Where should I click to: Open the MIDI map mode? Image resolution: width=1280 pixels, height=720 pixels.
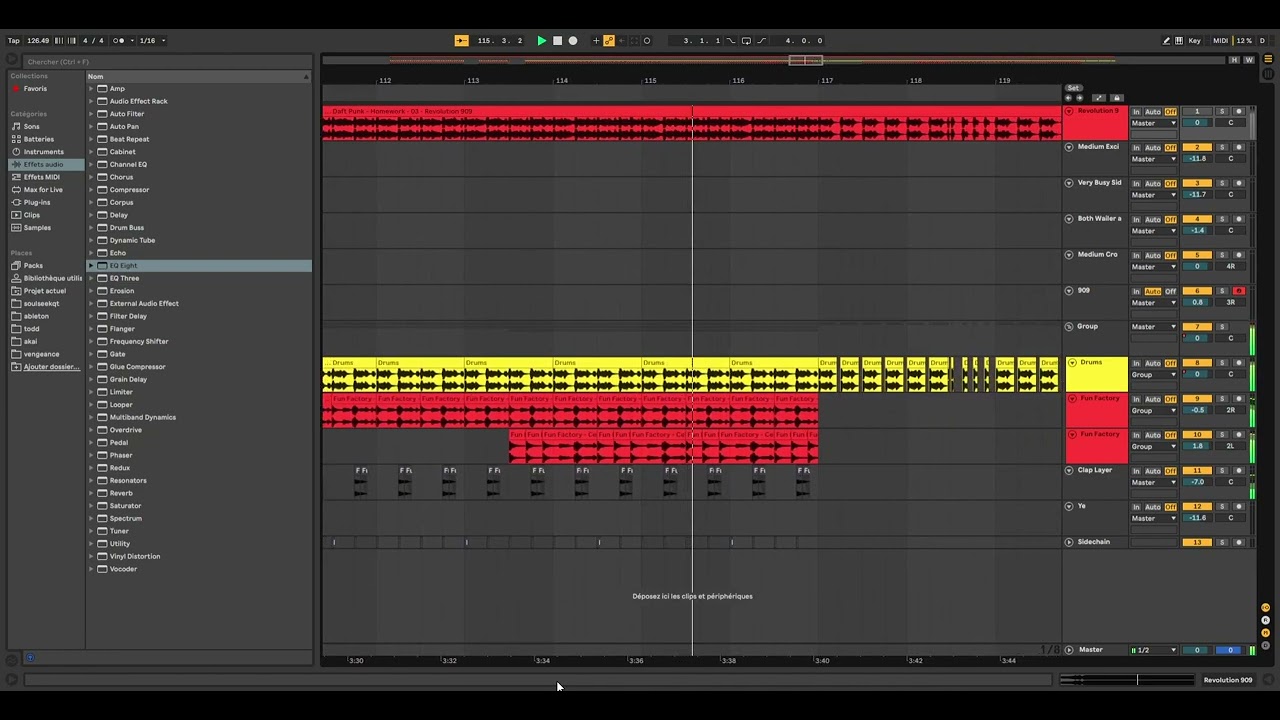[x=1220, y=41]
